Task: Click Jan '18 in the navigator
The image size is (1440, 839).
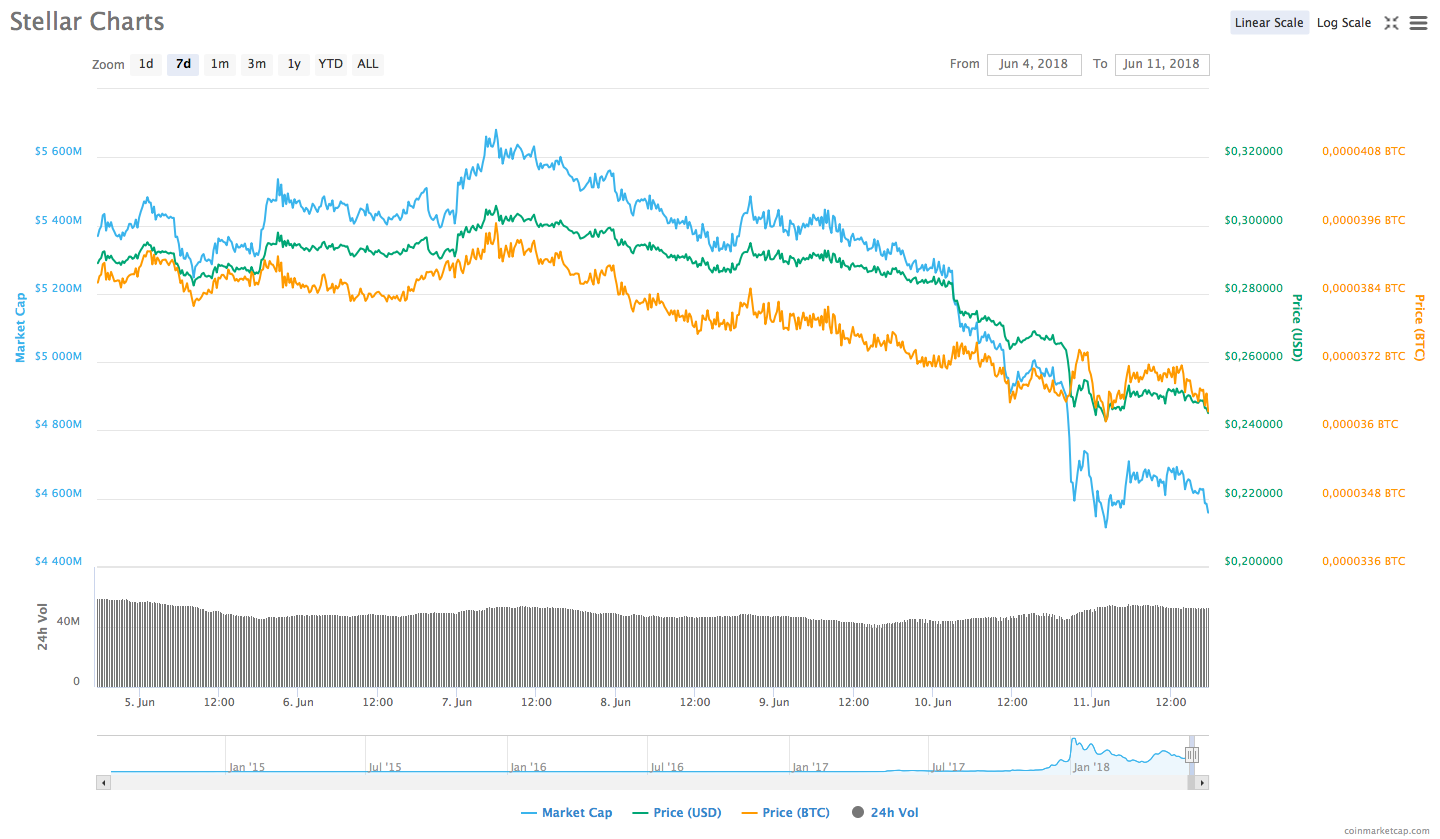Action: tap(1090, 767)
